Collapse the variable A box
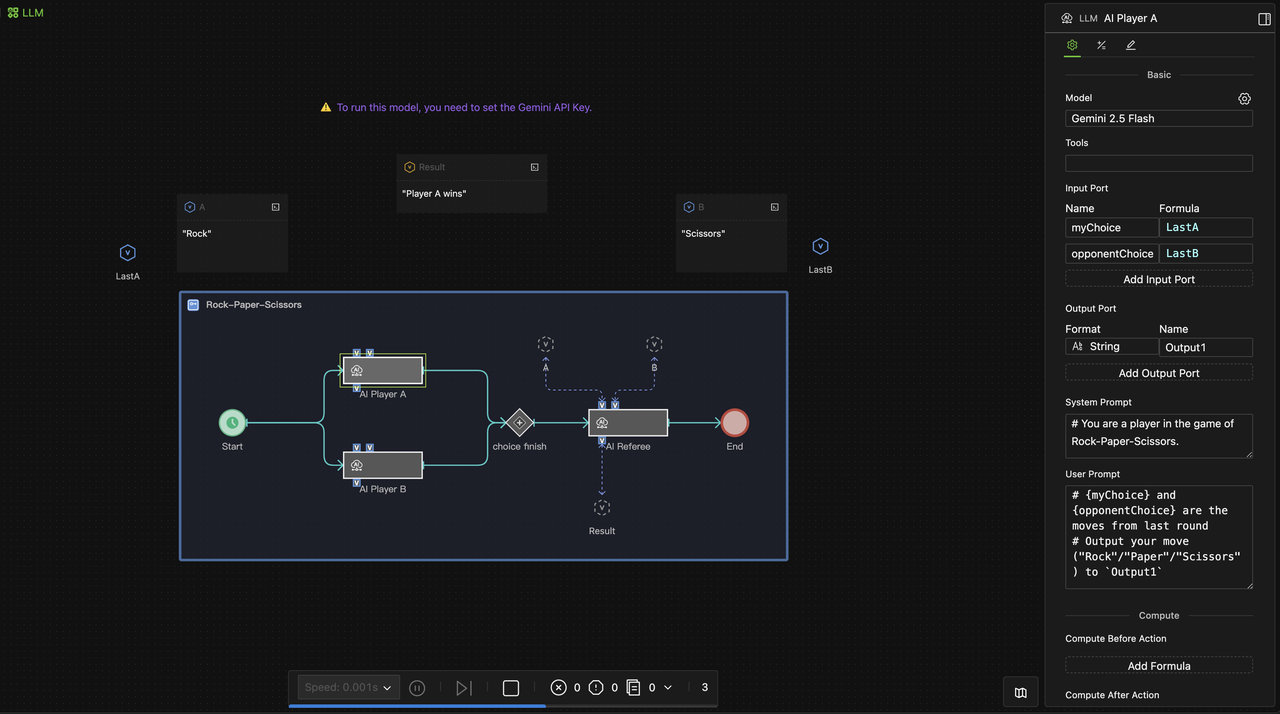The width and height of the screenshot is (1280, 714). click(275, 207)
